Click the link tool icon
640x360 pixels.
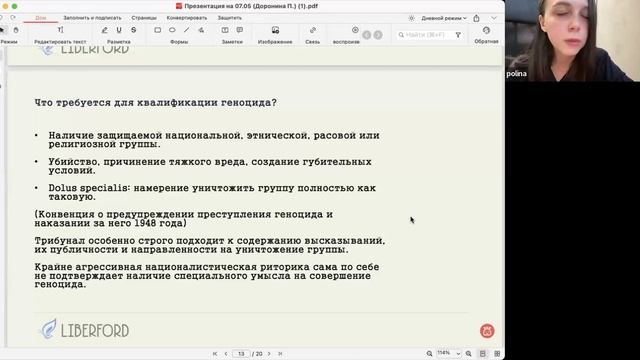tap(313, 30)
